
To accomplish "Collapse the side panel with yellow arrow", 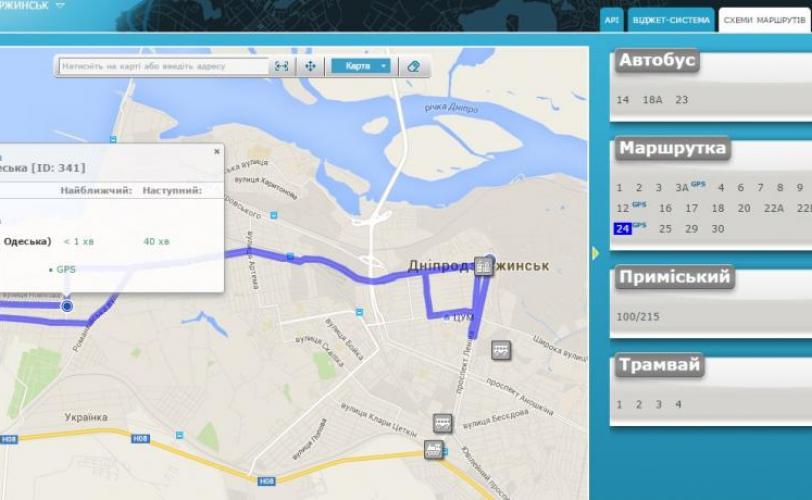I will [x=596, y=253].
